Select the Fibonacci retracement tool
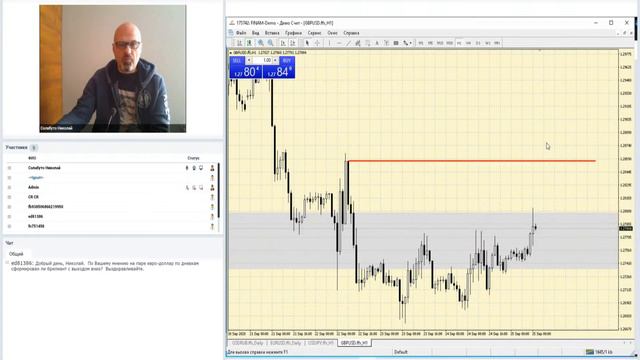640x360 pixels. click(x=367, y=43)
